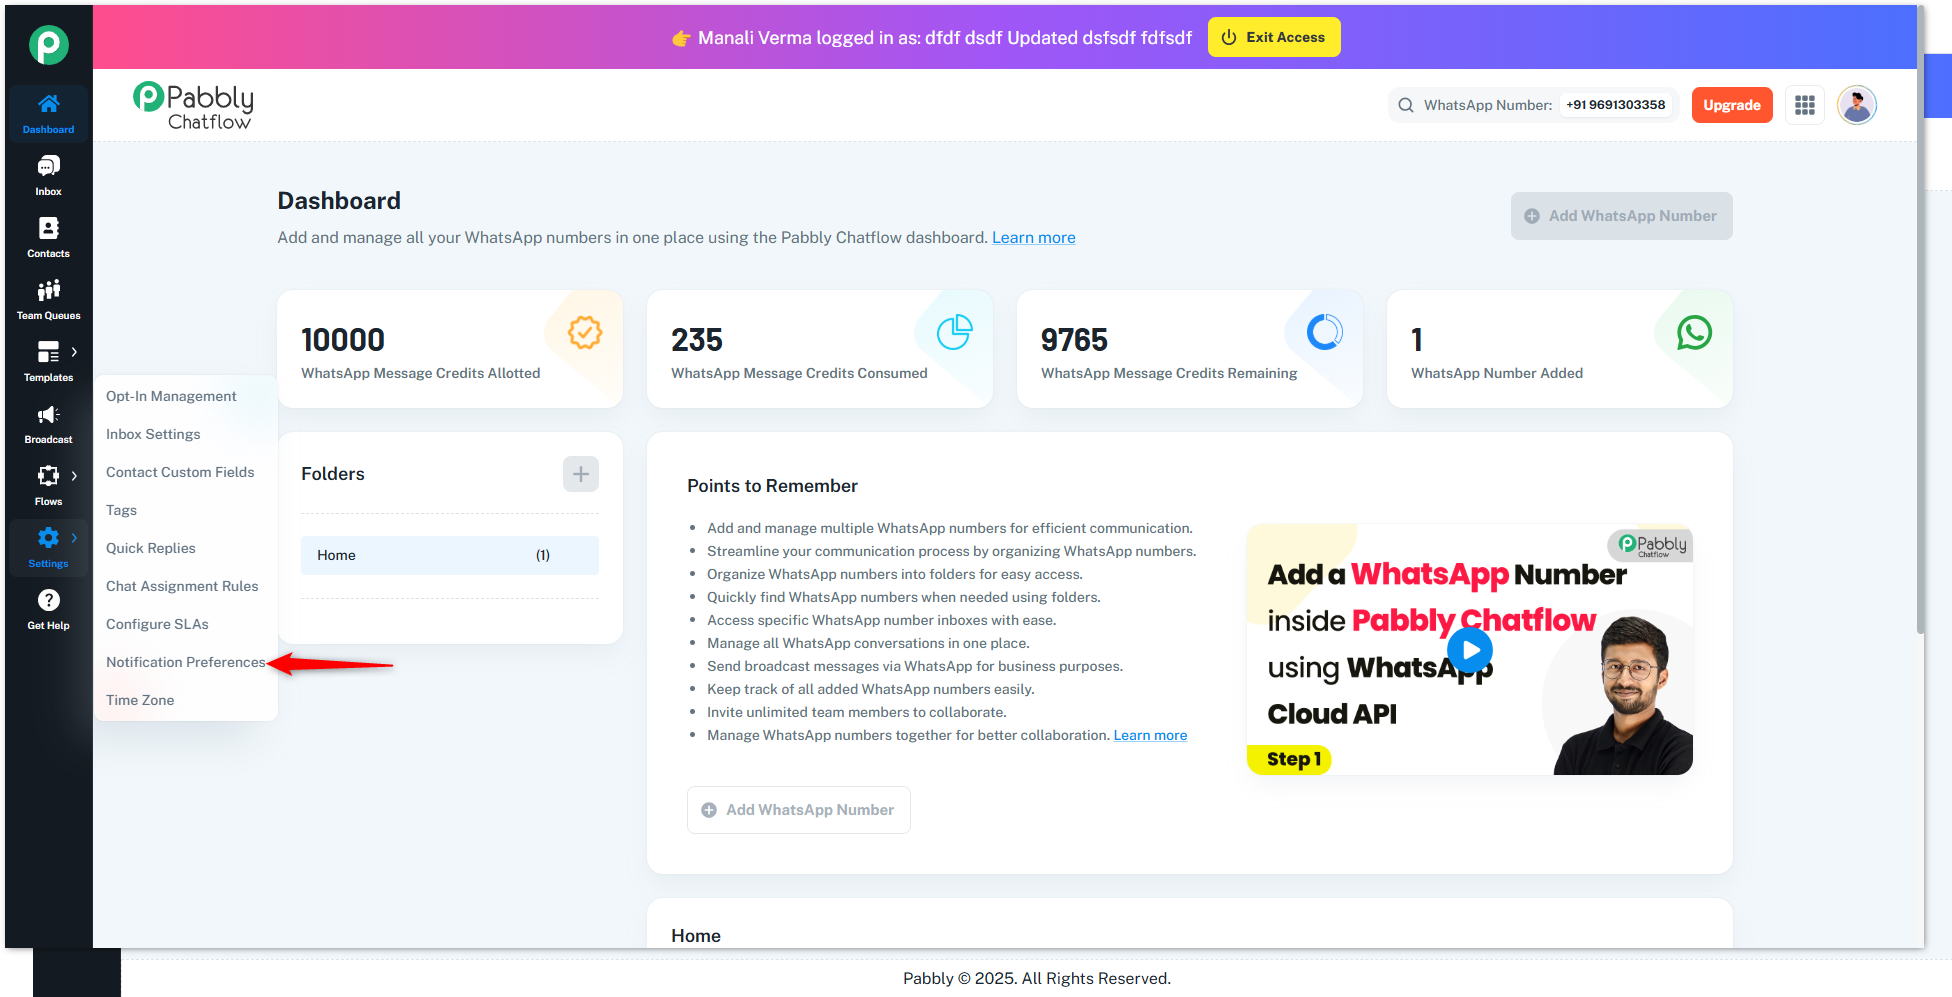Image resolution: width=1952 pixels, height=997 pixels.
Task: Open Tags settings entry
Action: click(x=121, y=510)
